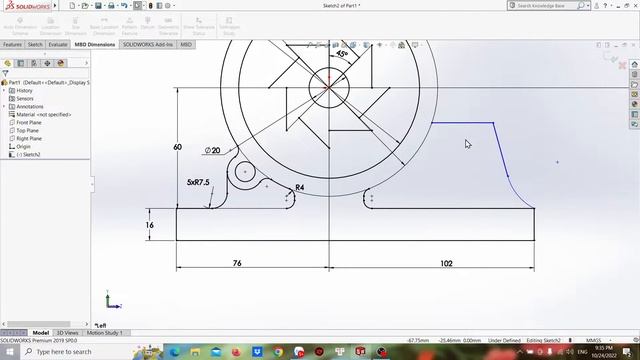640x360 pixels.
Task: Click the Save icon in quick toolbar
Action: (x=98, y=6)
